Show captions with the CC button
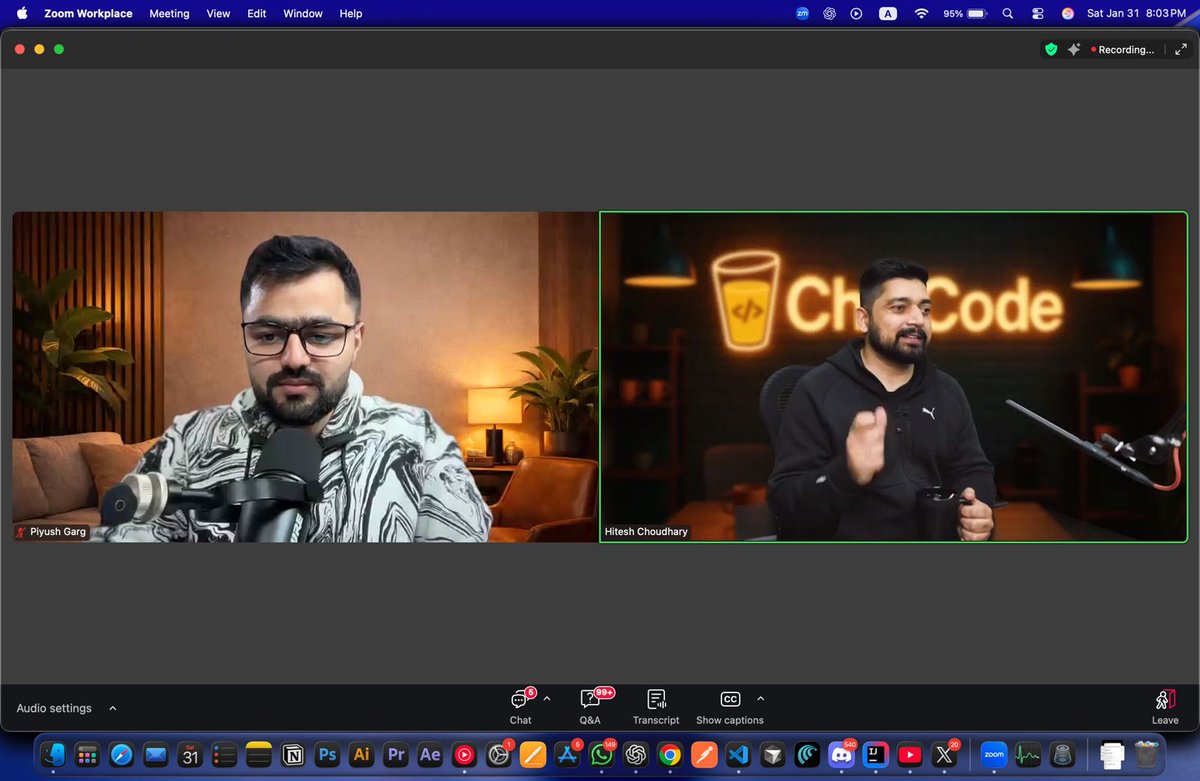Screen dimensions: 1200x781 click(730, 706)
